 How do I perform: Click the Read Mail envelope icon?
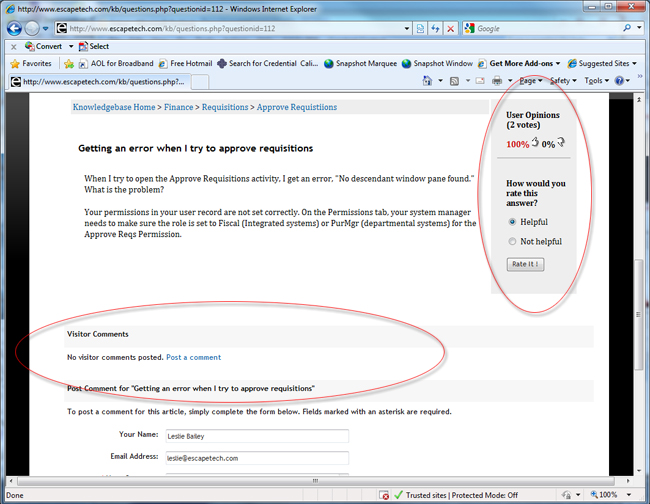[480, 81]
